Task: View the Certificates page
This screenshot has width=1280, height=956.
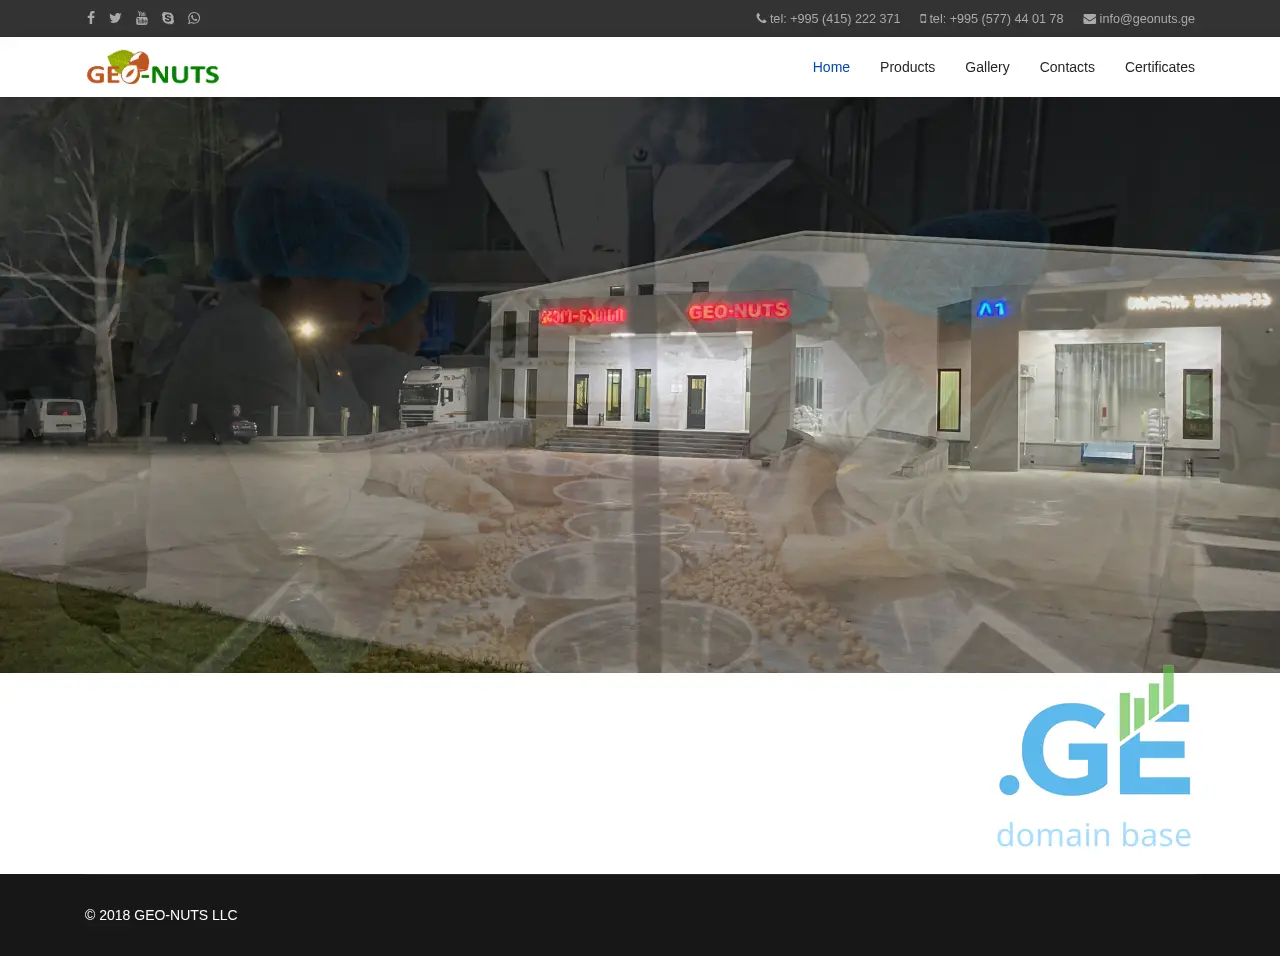Action: pos(1159,67)
